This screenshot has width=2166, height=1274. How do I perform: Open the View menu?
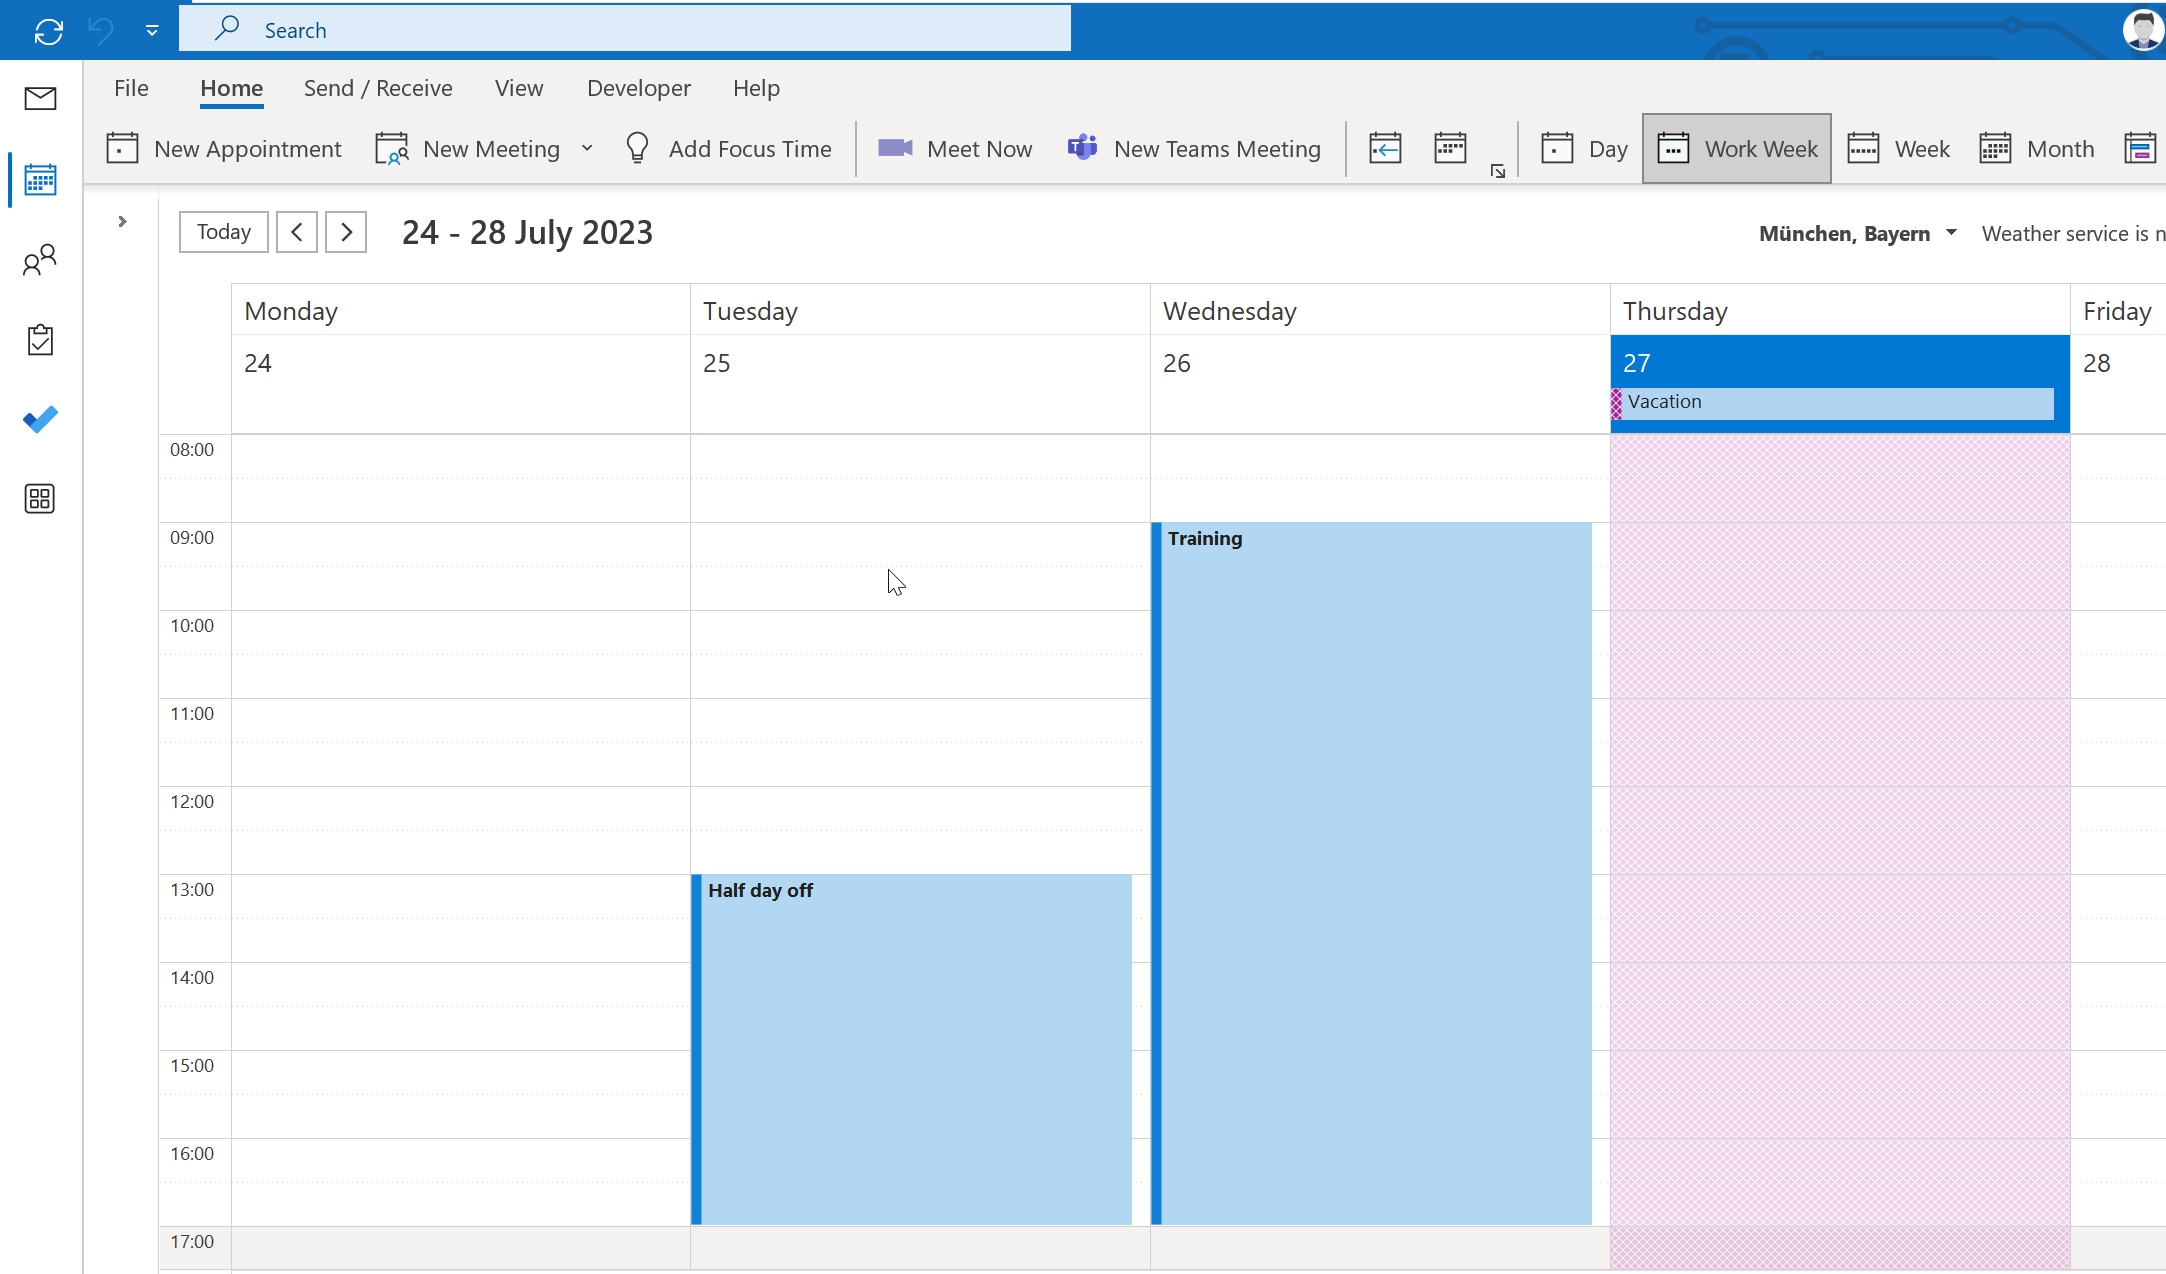pyautogui.click(x=519, y=86)
